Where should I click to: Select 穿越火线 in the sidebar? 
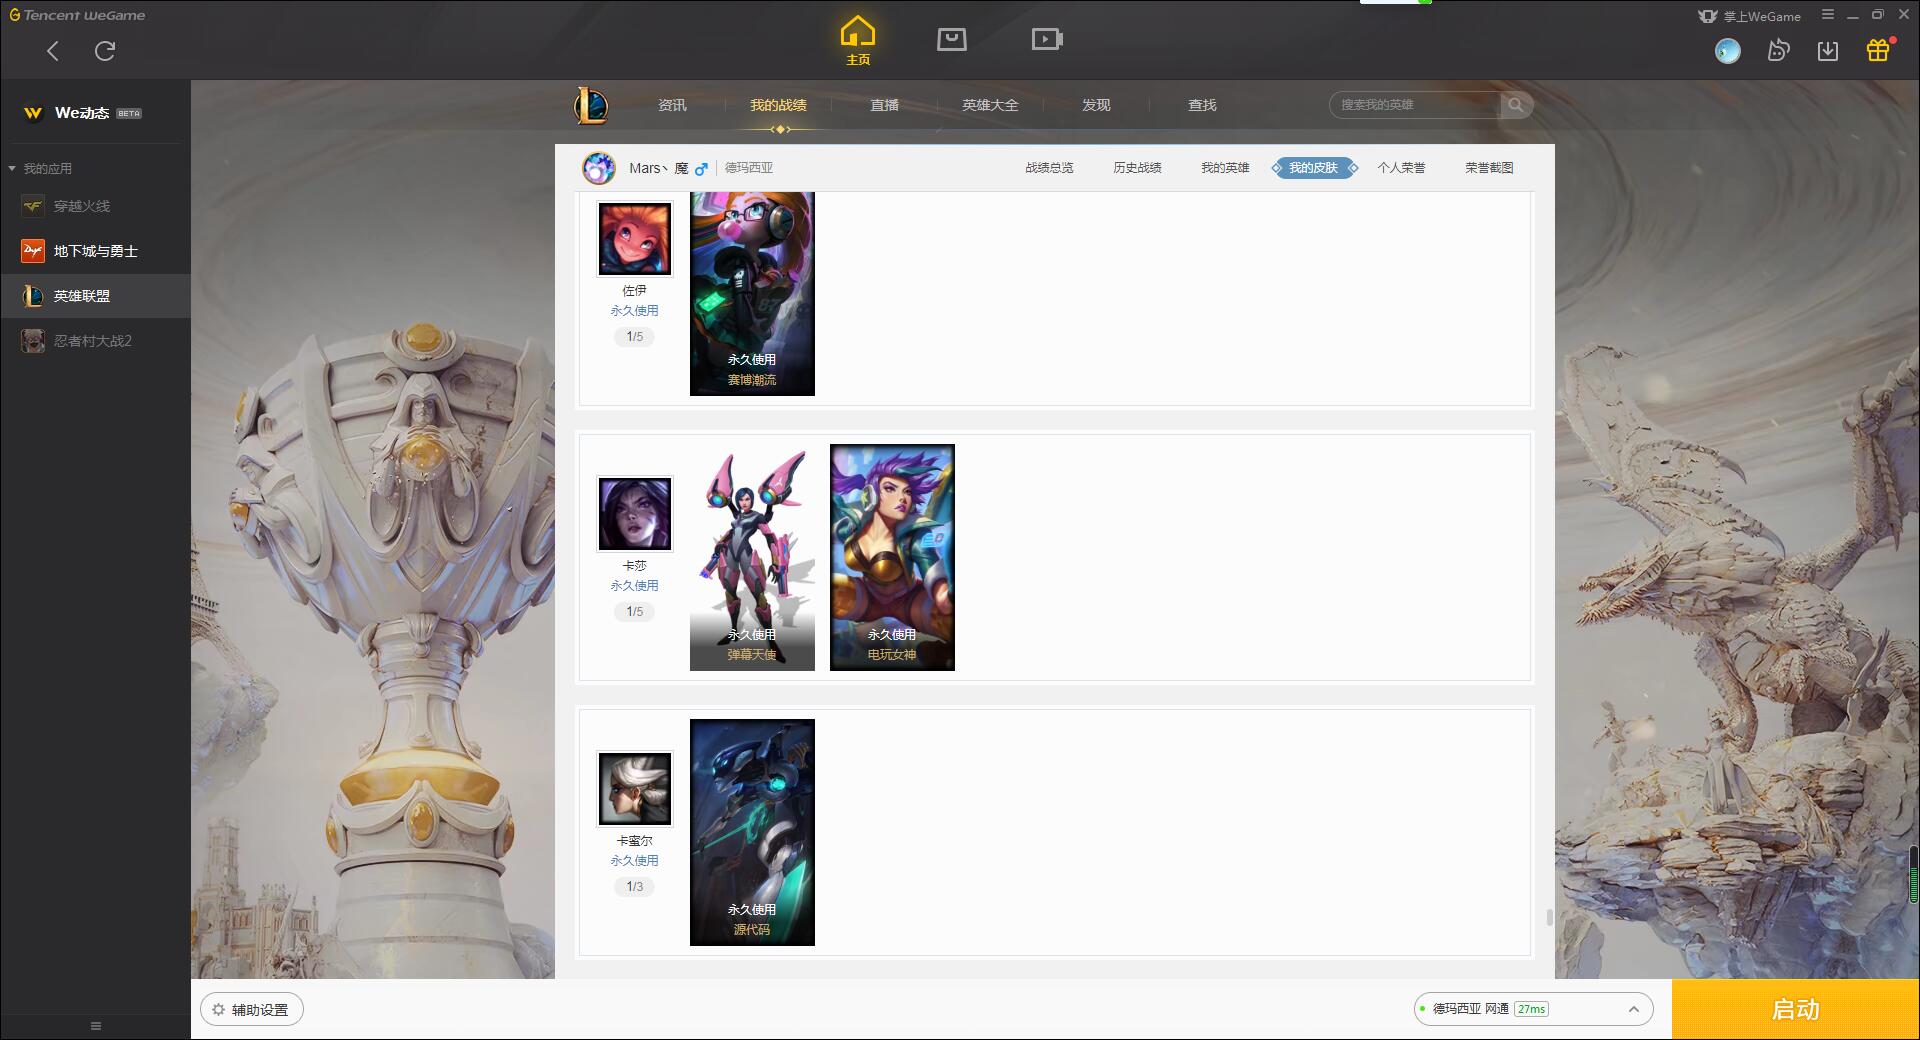tap(95, 206)
